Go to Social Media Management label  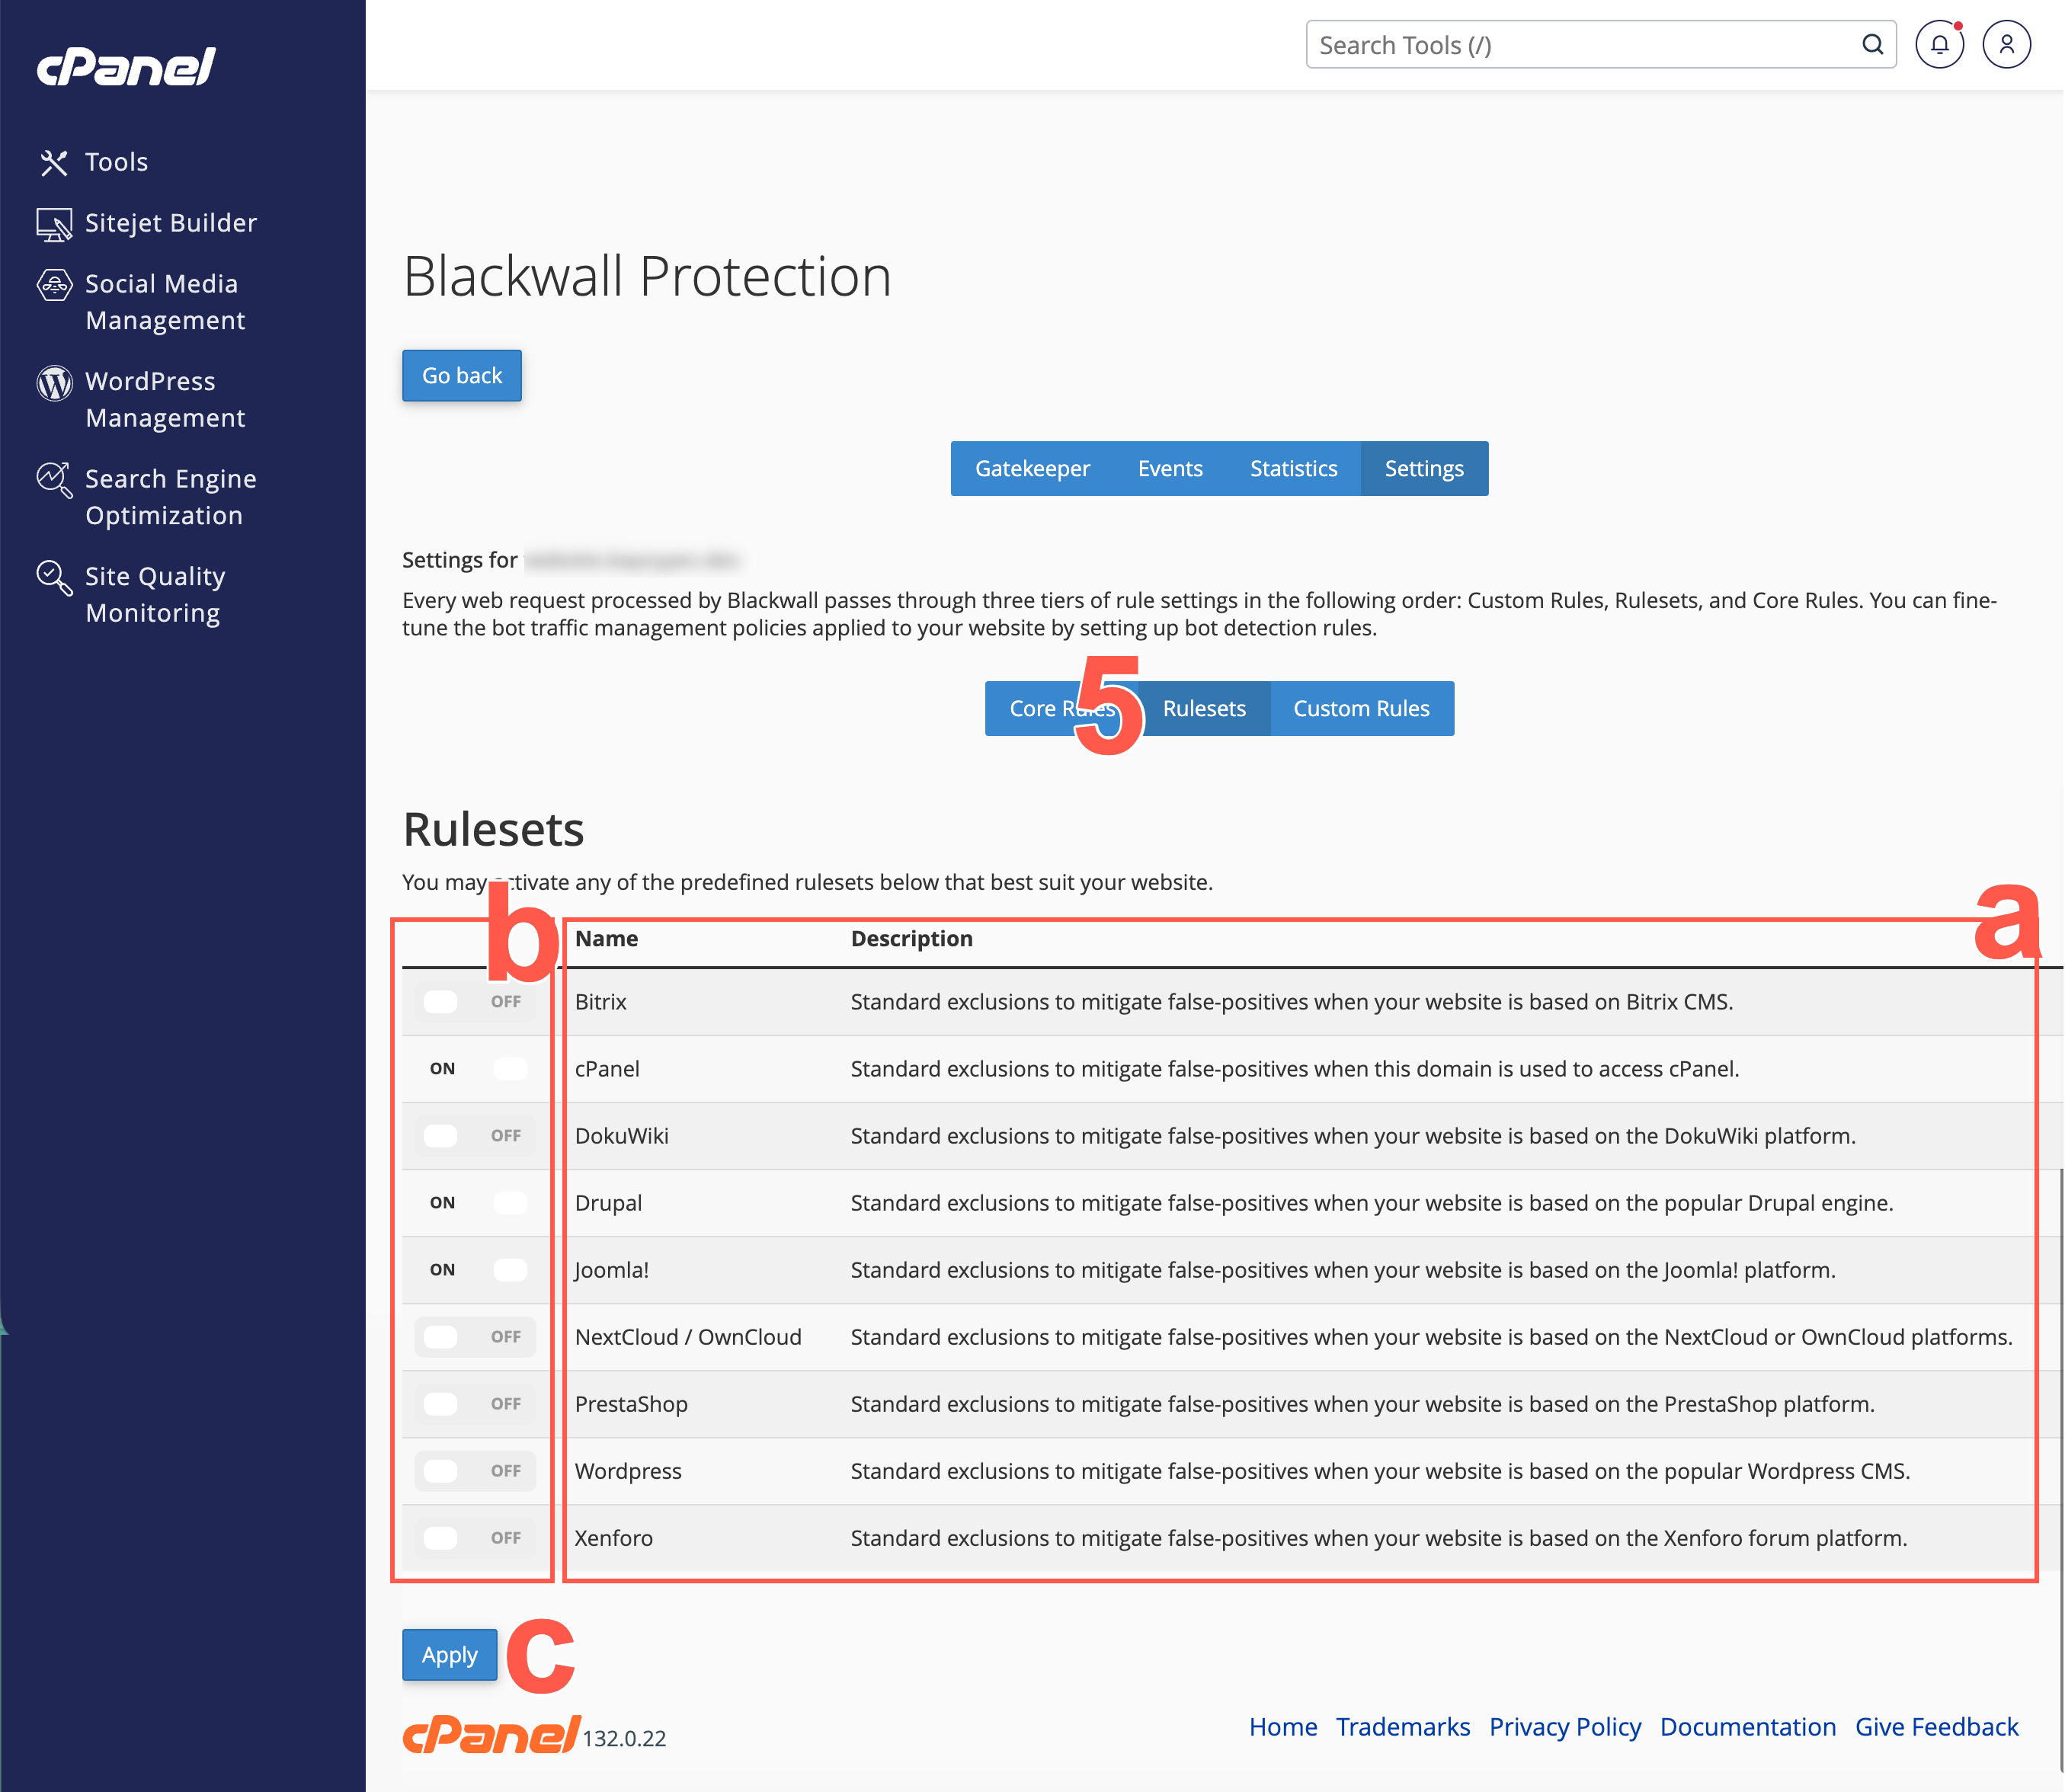click(165, 302)
